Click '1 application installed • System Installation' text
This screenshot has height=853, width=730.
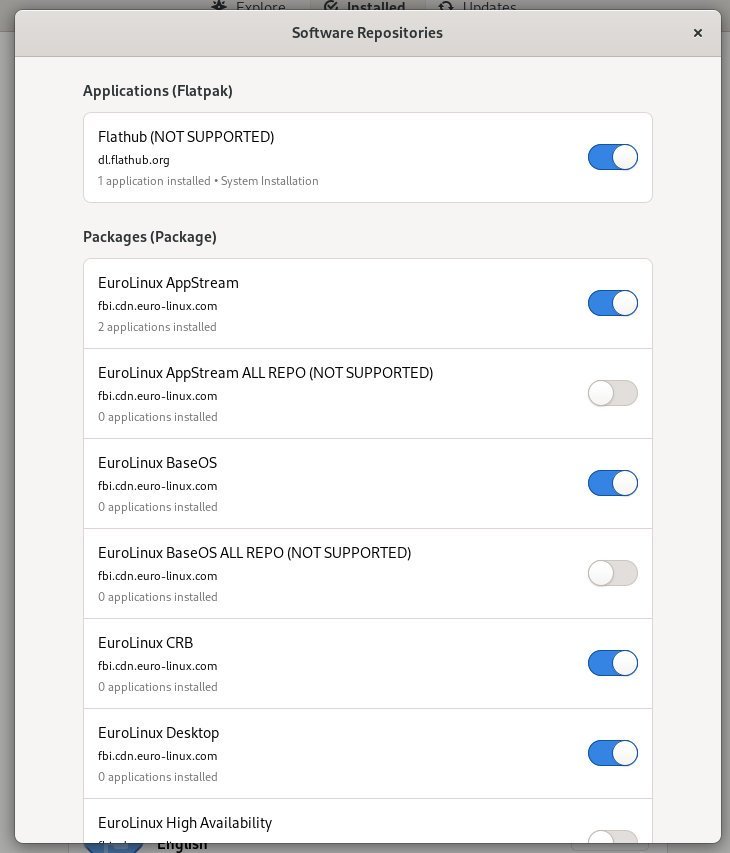(x=208, y=181)
